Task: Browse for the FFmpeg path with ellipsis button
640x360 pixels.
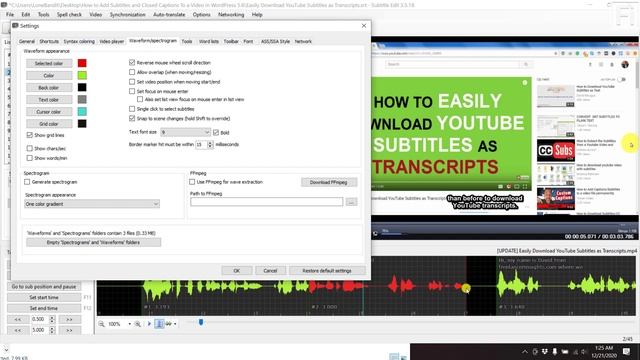Action: pos(351,202)
